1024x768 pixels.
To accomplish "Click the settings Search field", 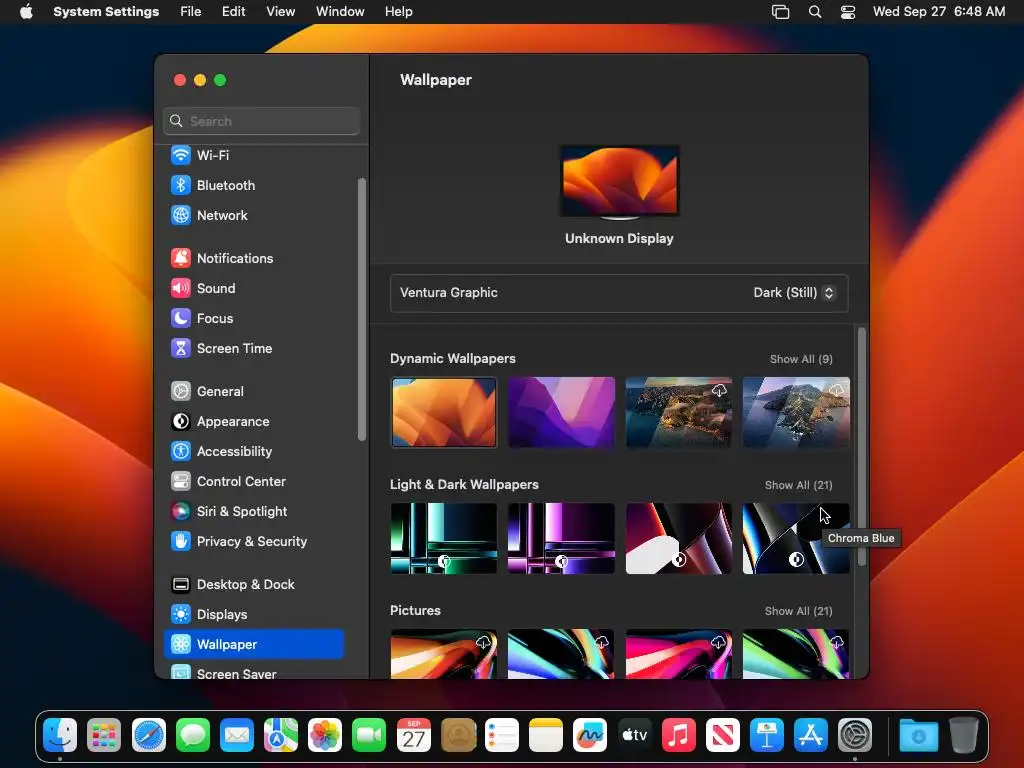I will click(x=261, y=121).
